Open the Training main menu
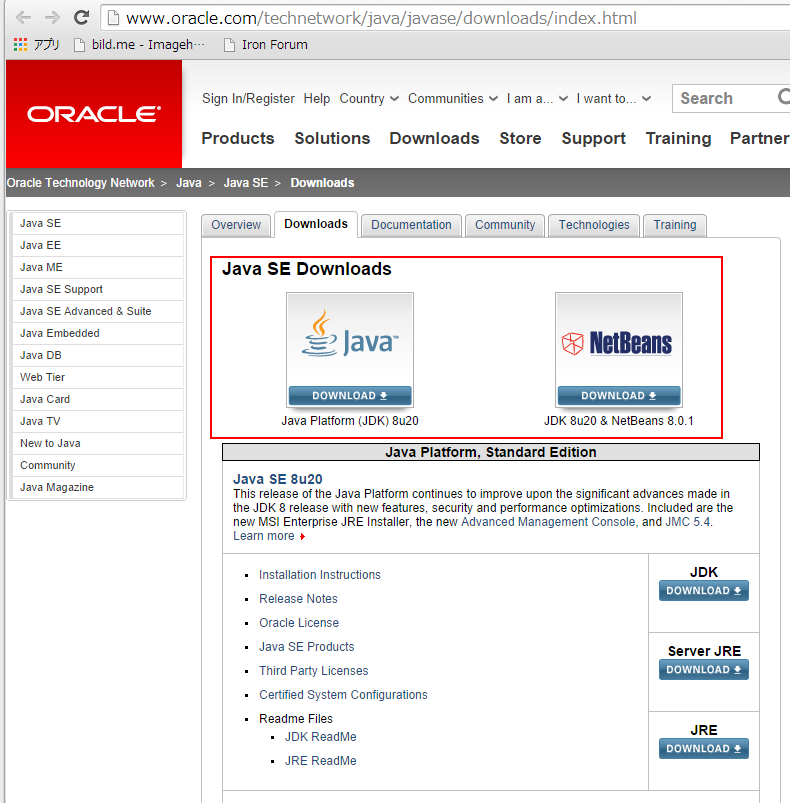The height and width of the screenshot is (803, 790). click(x=678, y=138)
